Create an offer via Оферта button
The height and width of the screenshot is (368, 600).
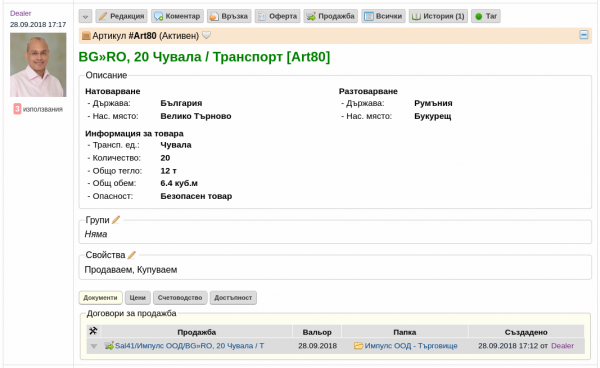tap(277, 16)
